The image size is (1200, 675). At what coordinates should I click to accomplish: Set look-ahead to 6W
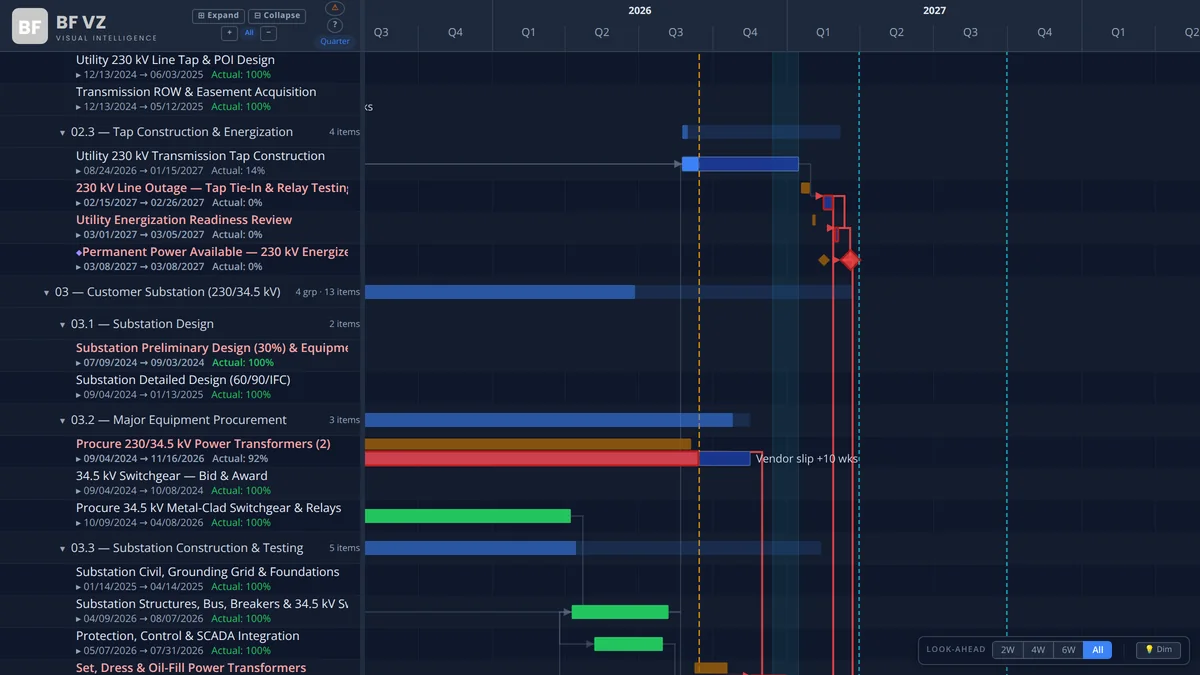1068,650
